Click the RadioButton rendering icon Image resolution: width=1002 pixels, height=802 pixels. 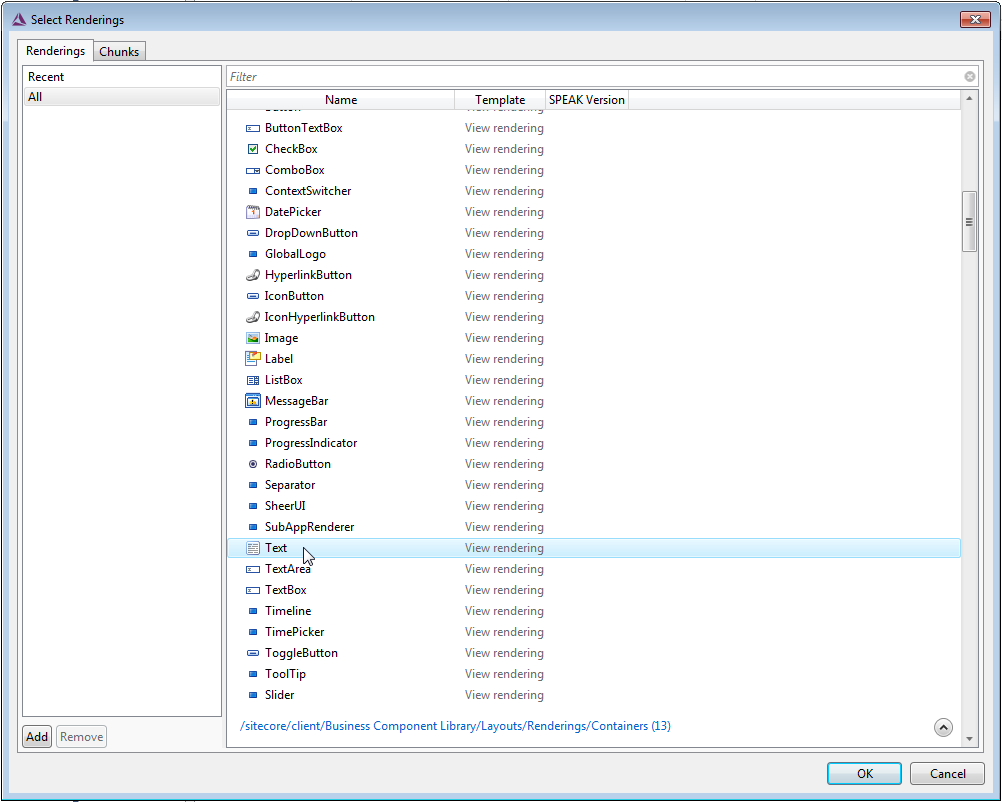(x=253, y=463)
